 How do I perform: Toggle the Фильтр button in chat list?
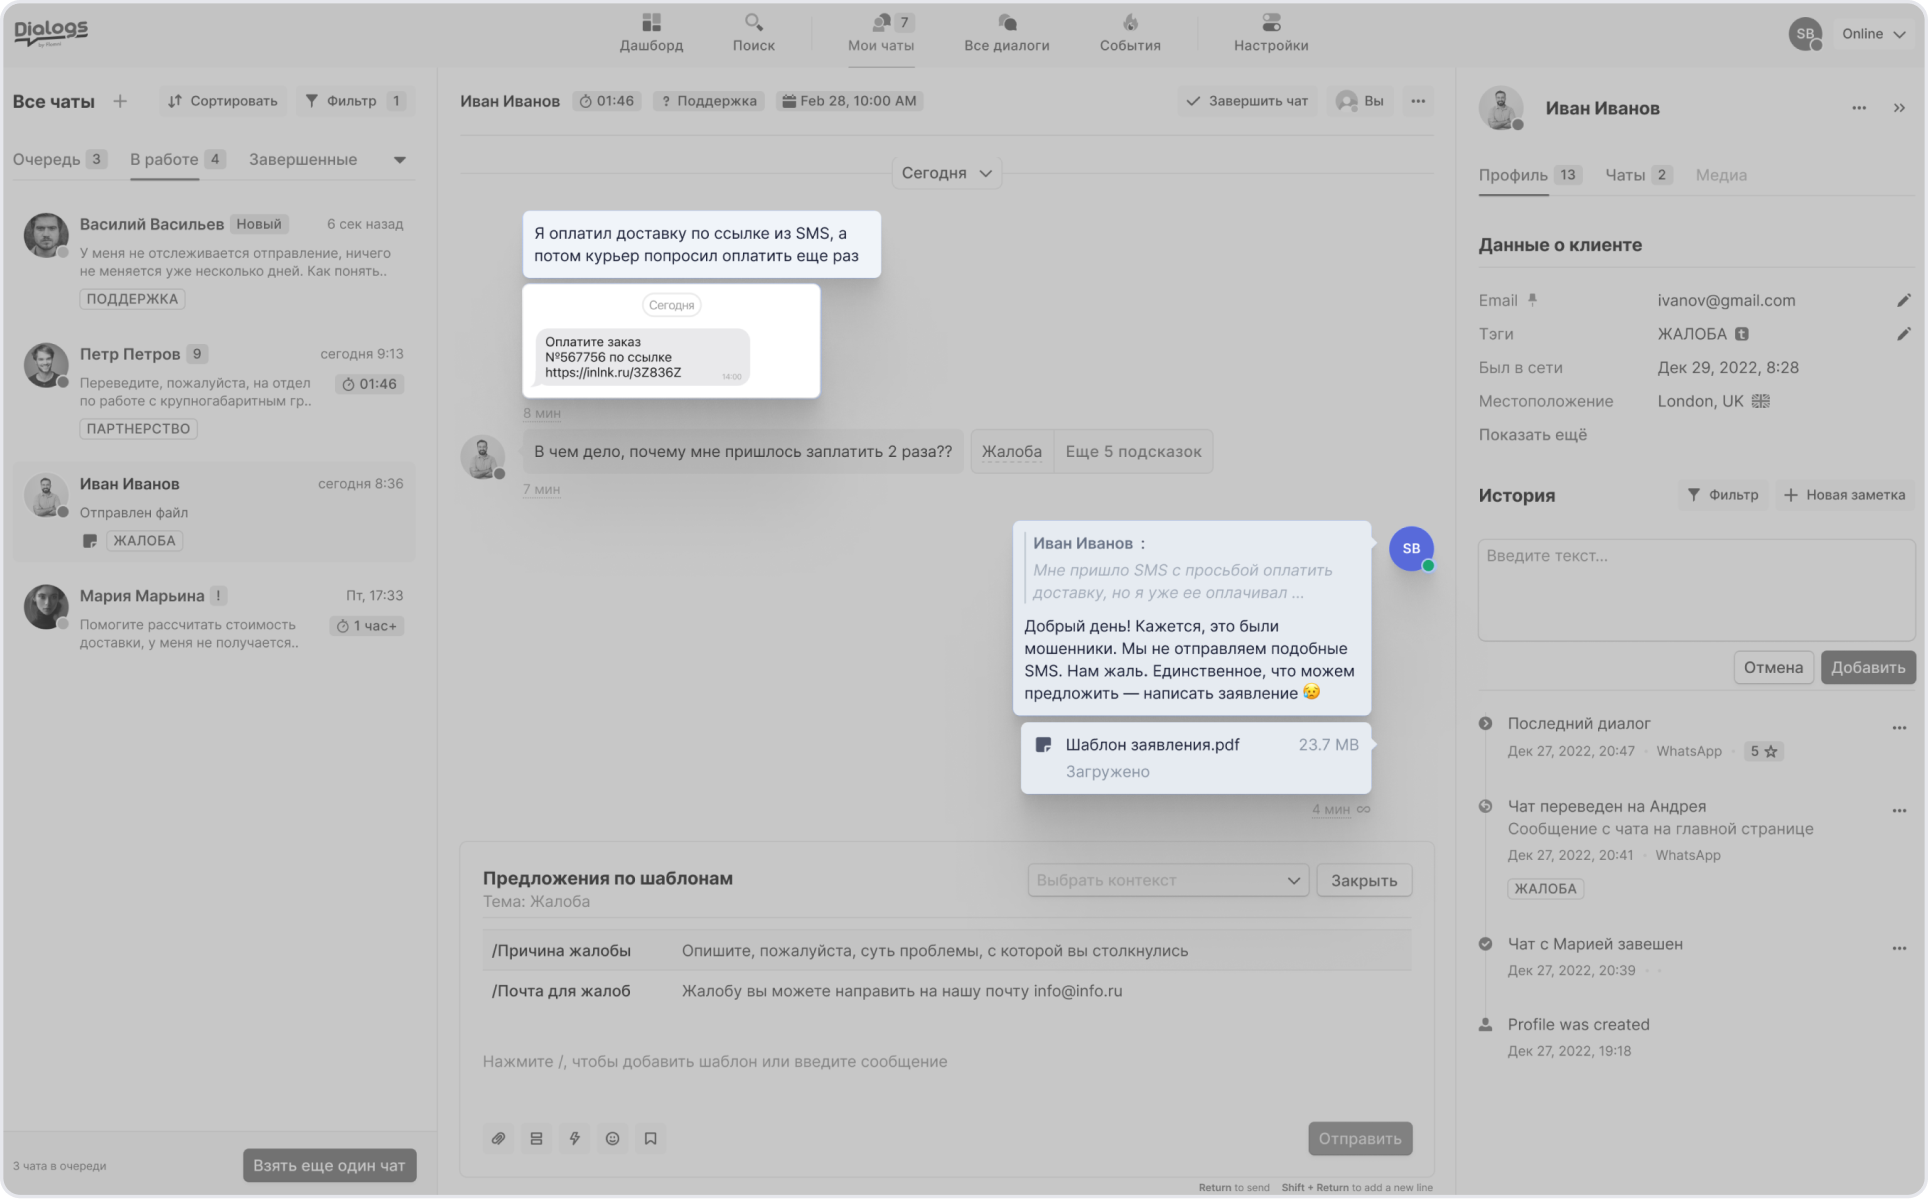[354, 101]
